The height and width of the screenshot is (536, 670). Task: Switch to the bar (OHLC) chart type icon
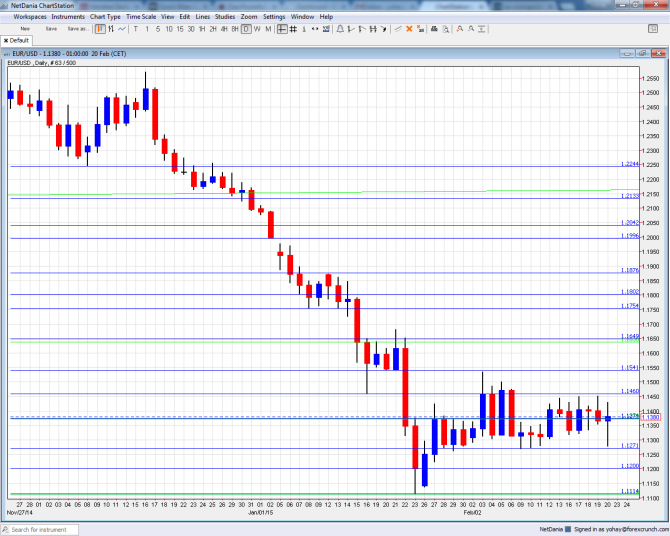[x=111, y=29]
